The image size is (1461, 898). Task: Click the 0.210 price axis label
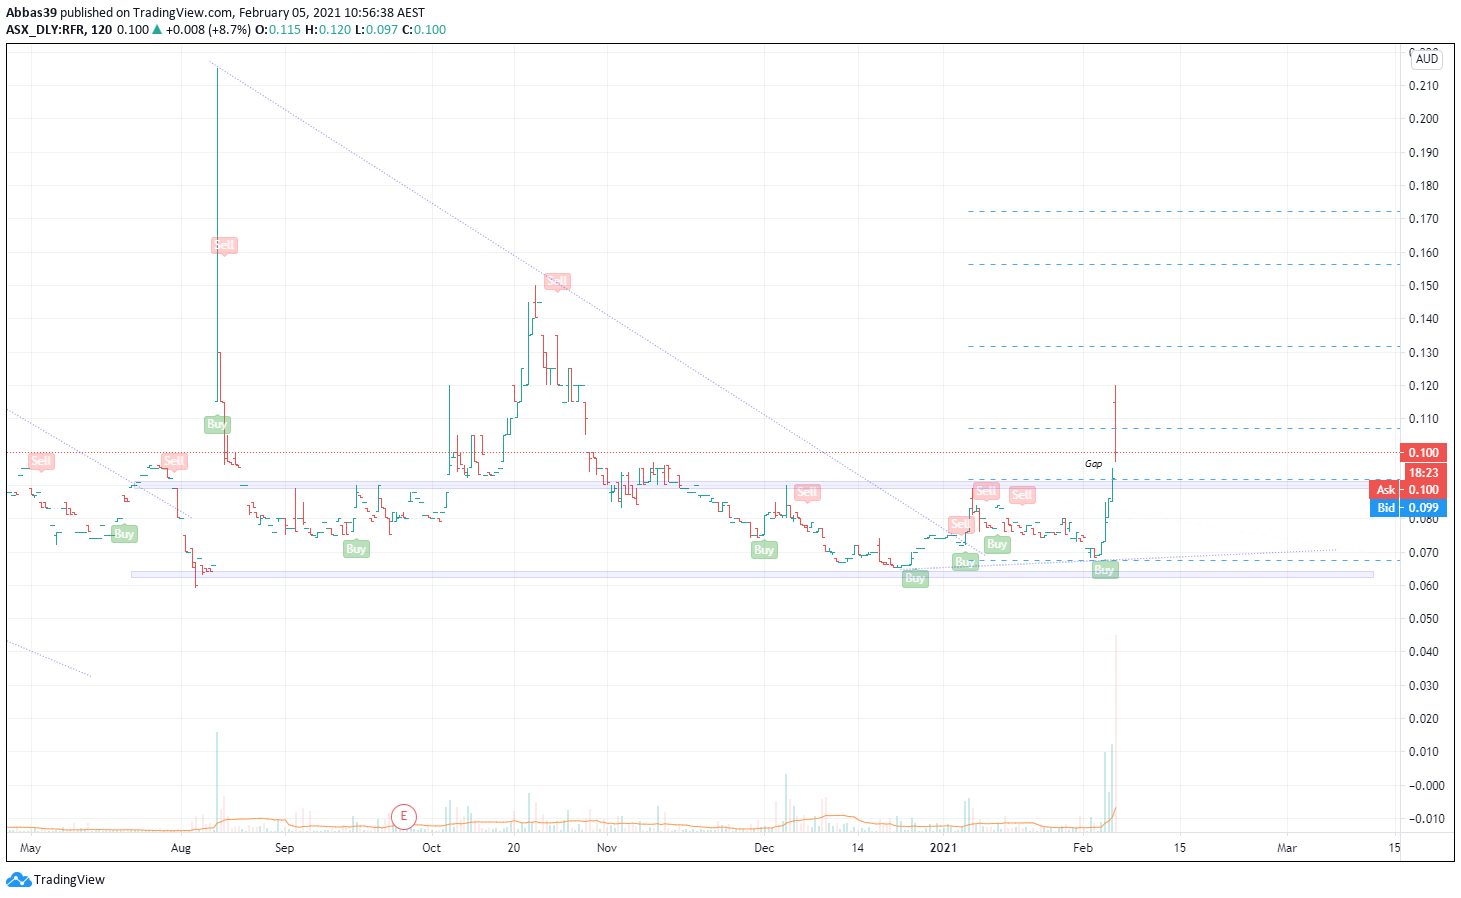point(1424,86)
